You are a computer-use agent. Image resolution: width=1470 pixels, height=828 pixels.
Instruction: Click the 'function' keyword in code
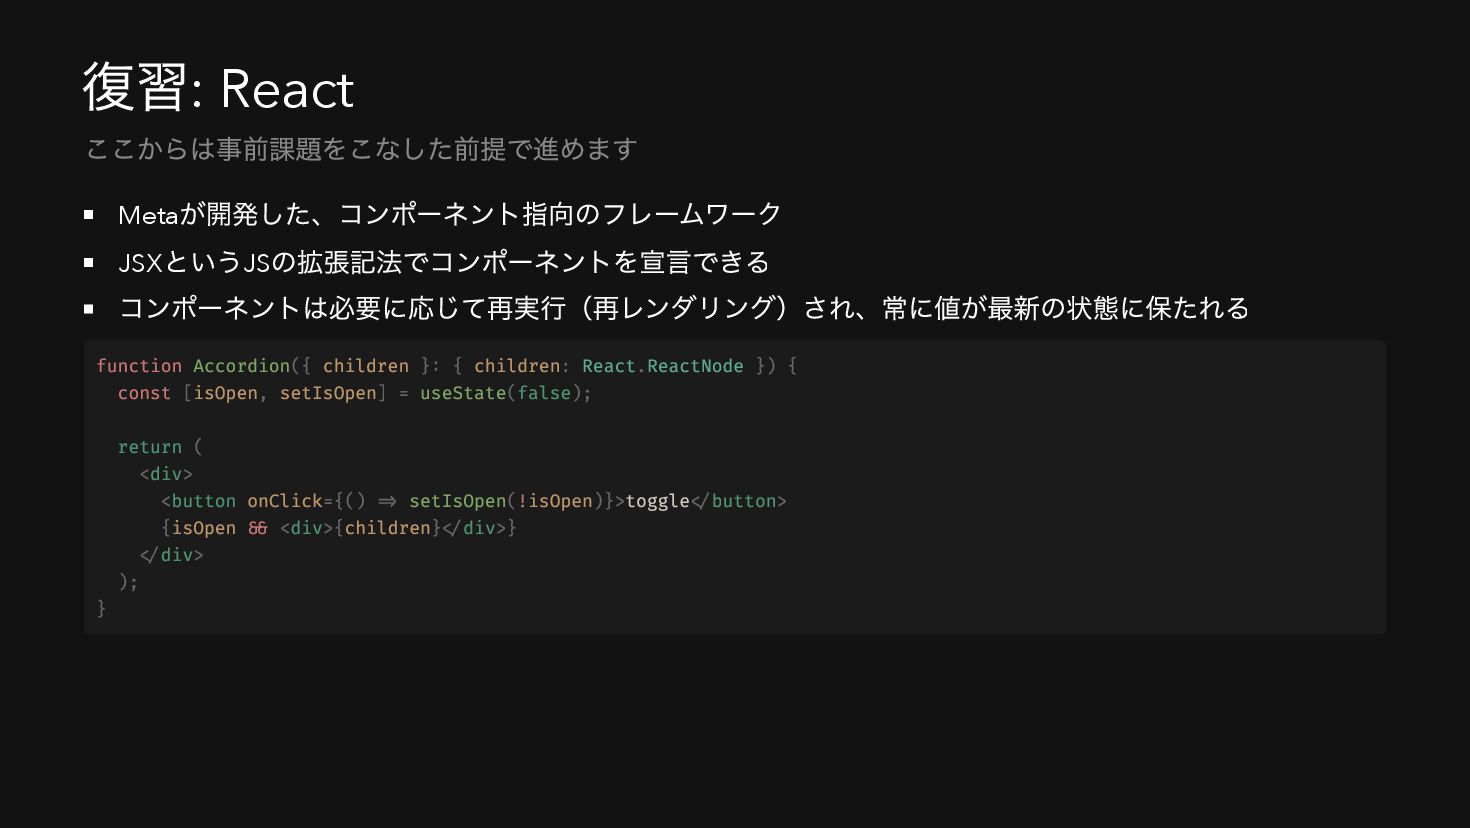click(x=139, y=366)
